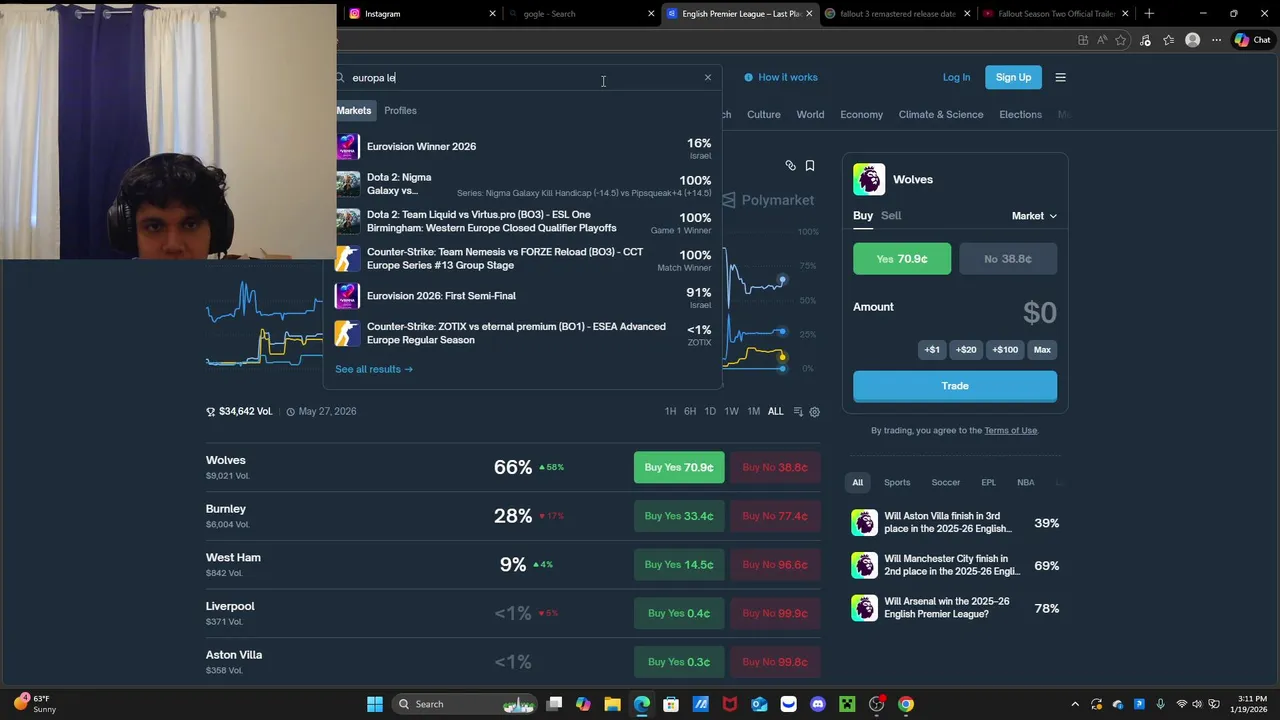Open Minecraft icon in the taskbar
This screenshot has width=1280, height=720.
point(847,704)
